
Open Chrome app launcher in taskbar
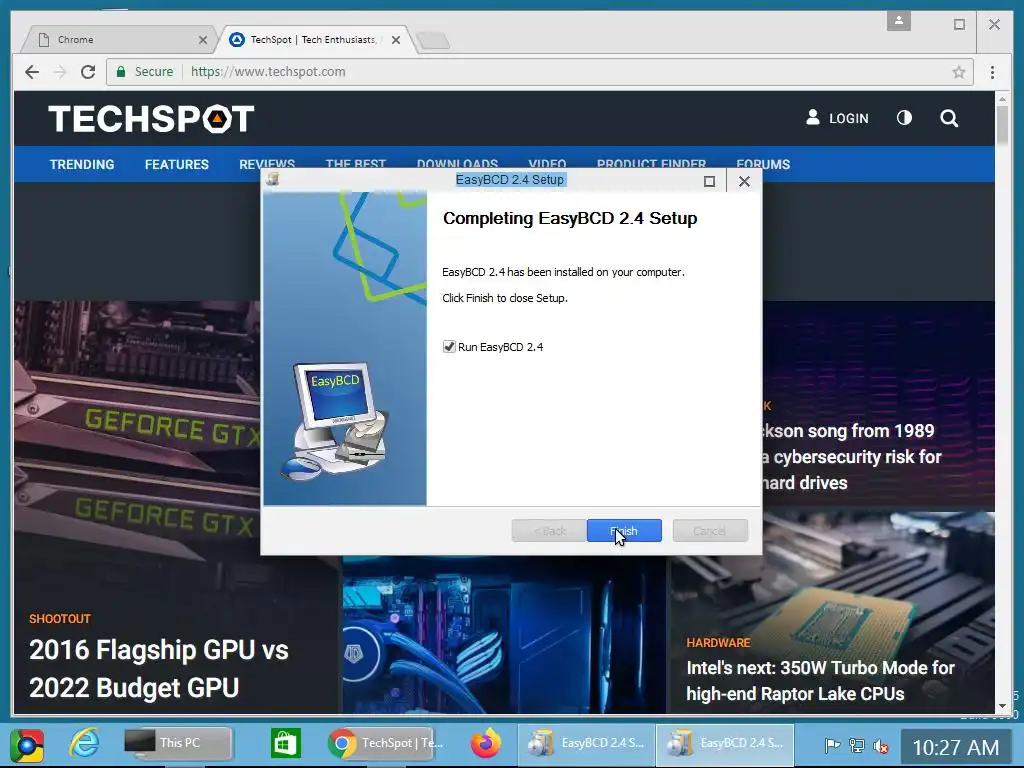tap(27, 745)
